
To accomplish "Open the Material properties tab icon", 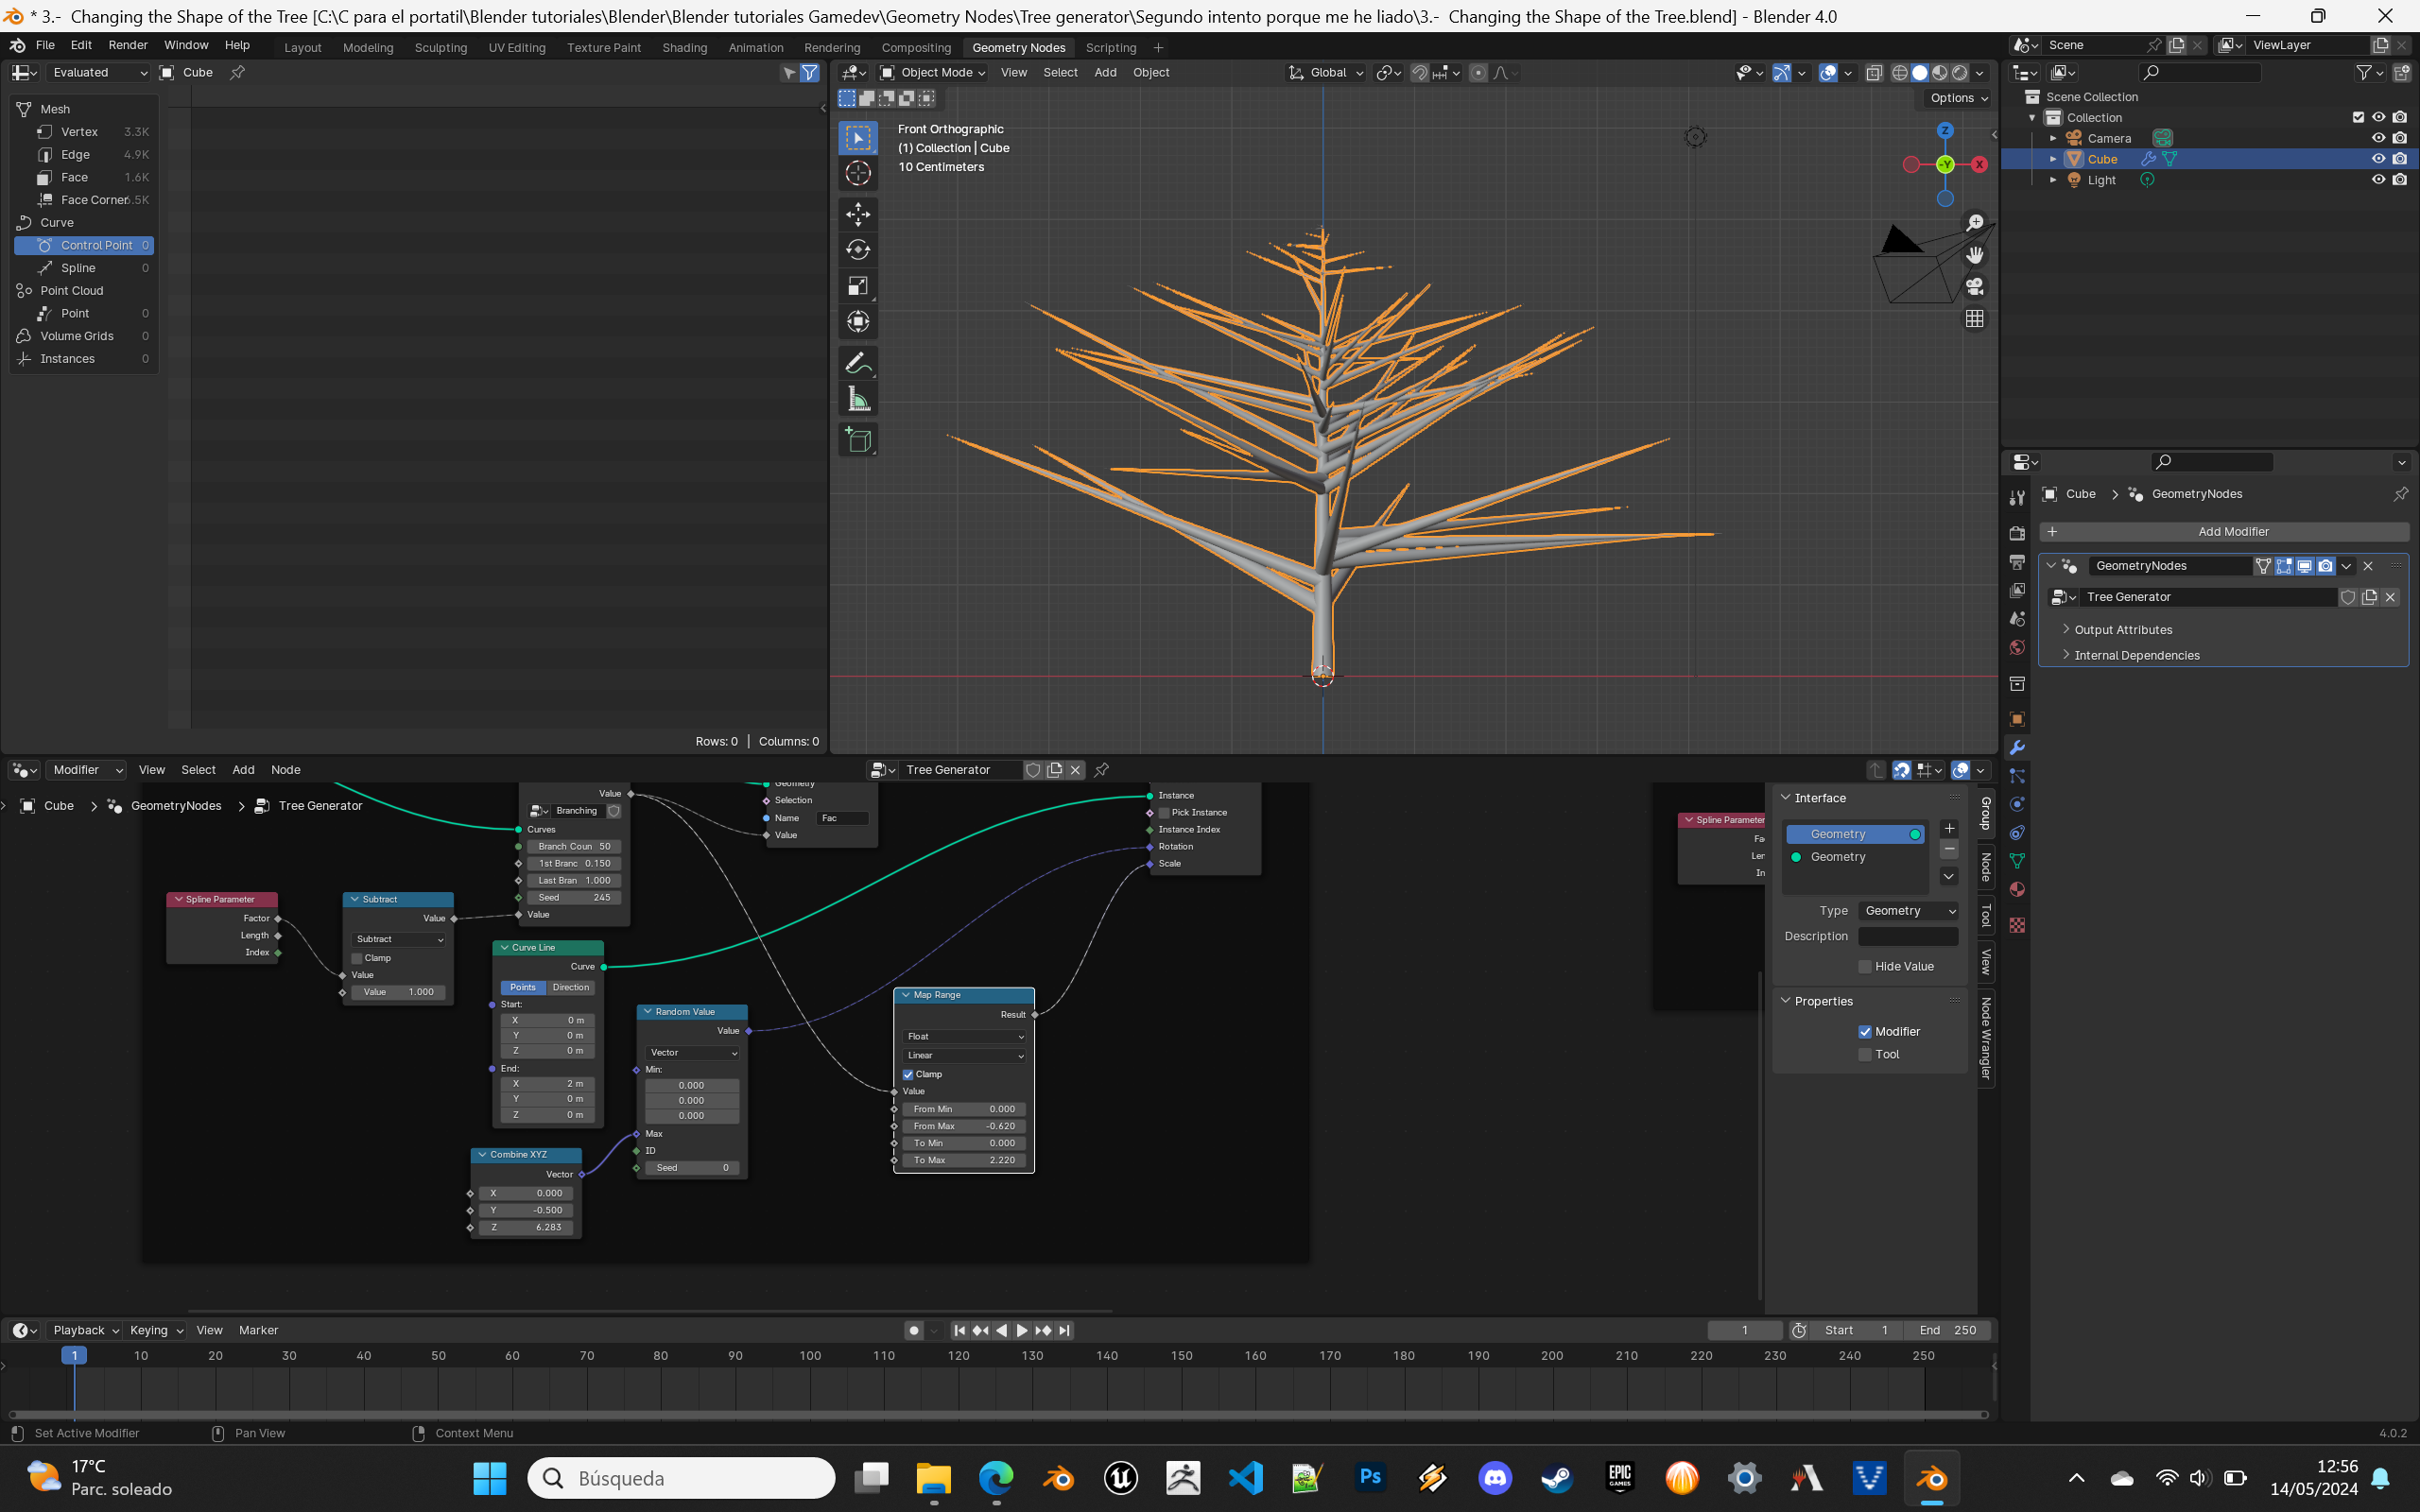I will (2017, 890).
